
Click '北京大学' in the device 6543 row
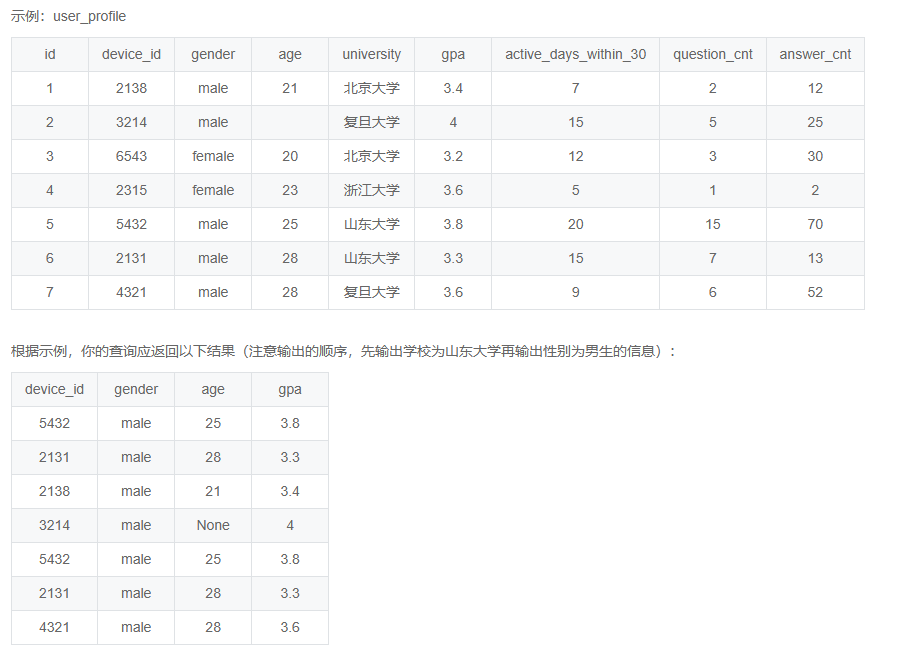[x=371, y=156]
